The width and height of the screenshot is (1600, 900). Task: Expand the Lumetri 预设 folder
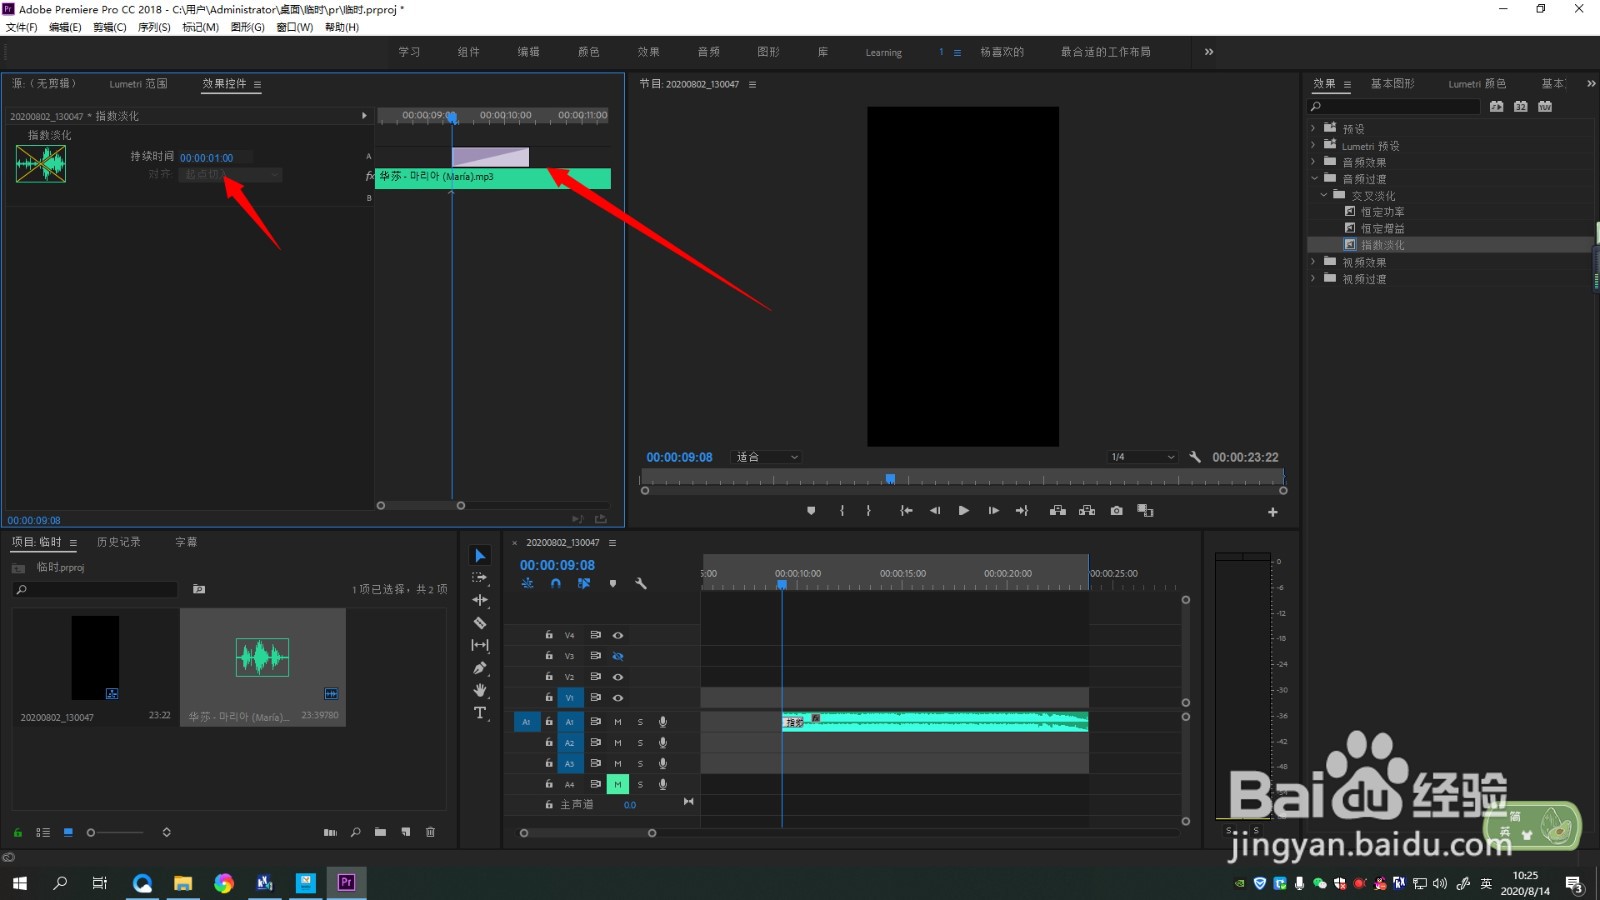(1313, 145)
